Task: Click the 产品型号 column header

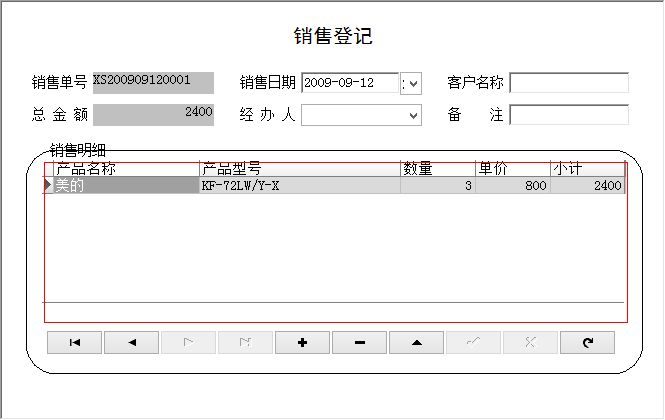Action: pos(300,169)
